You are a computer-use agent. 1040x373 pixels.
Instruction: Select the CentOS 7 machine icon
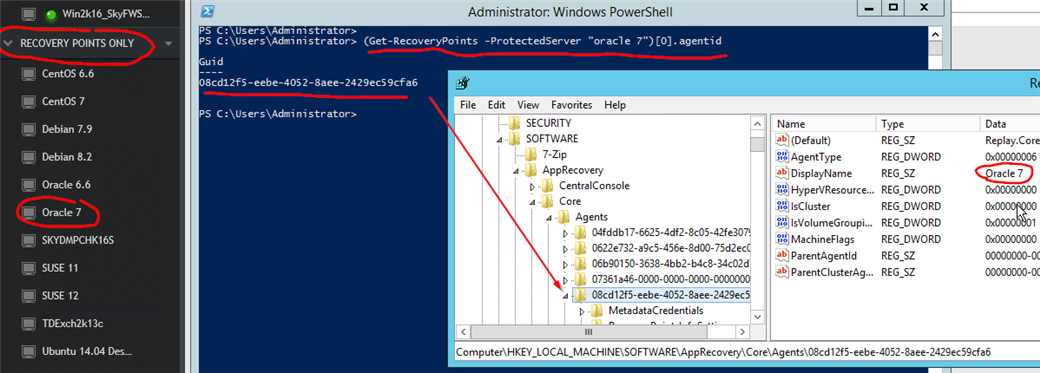point(28,102)
